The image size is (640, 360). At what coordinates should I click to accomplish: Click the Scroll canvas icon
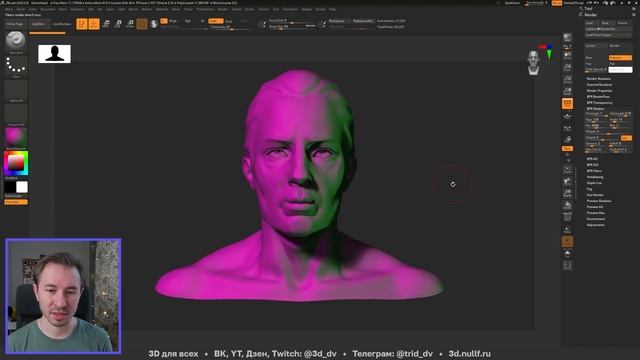click(567, 55)
